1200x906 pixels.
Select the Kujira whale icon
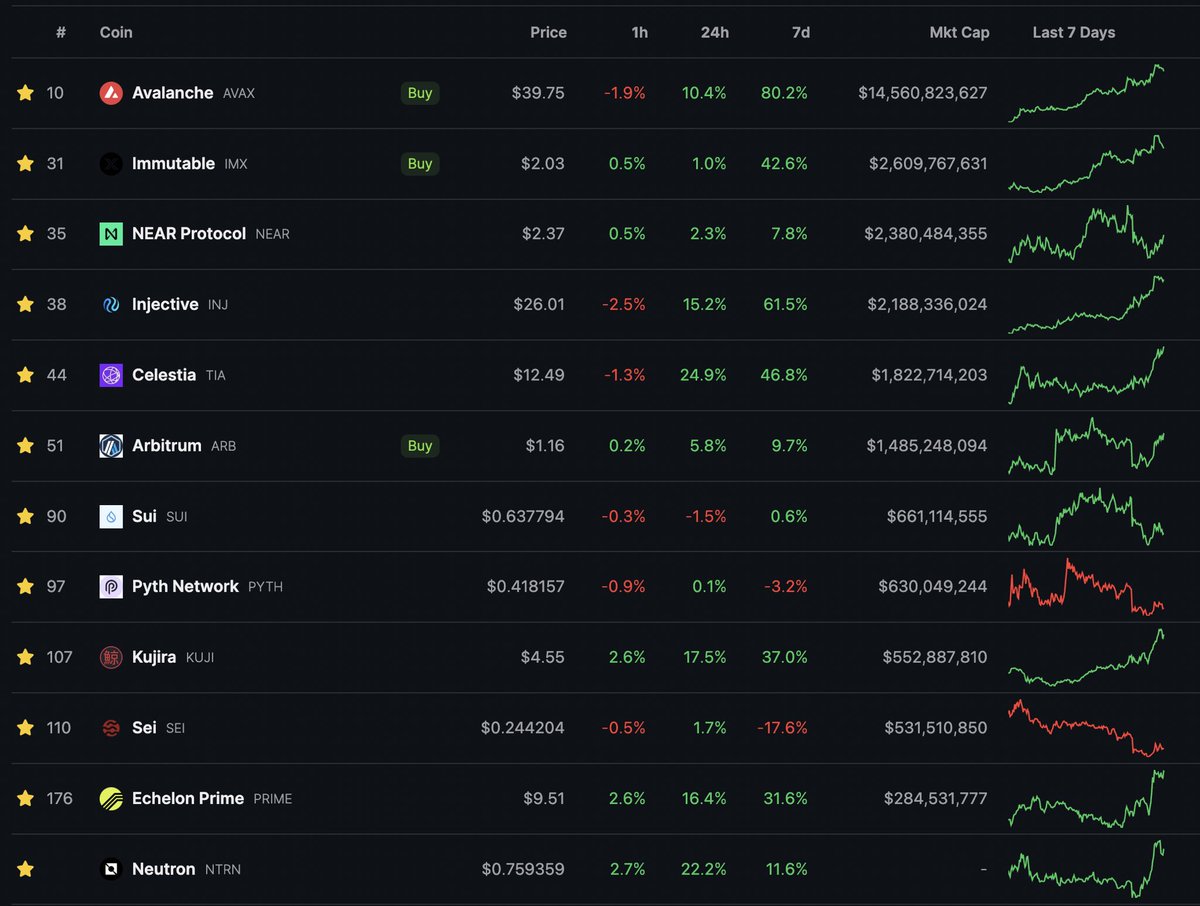click(x=109, y=657)
